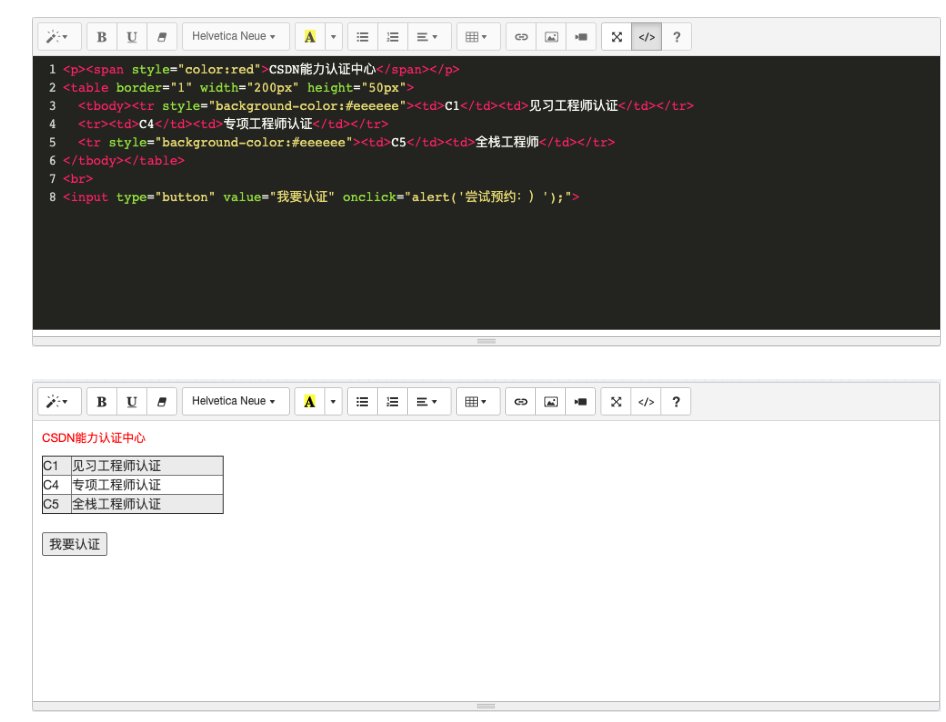Click the eraser remove-format icon in top editor
Image resolution: width=946 pixels, height=722 pixels.
[x=162, y=37]
